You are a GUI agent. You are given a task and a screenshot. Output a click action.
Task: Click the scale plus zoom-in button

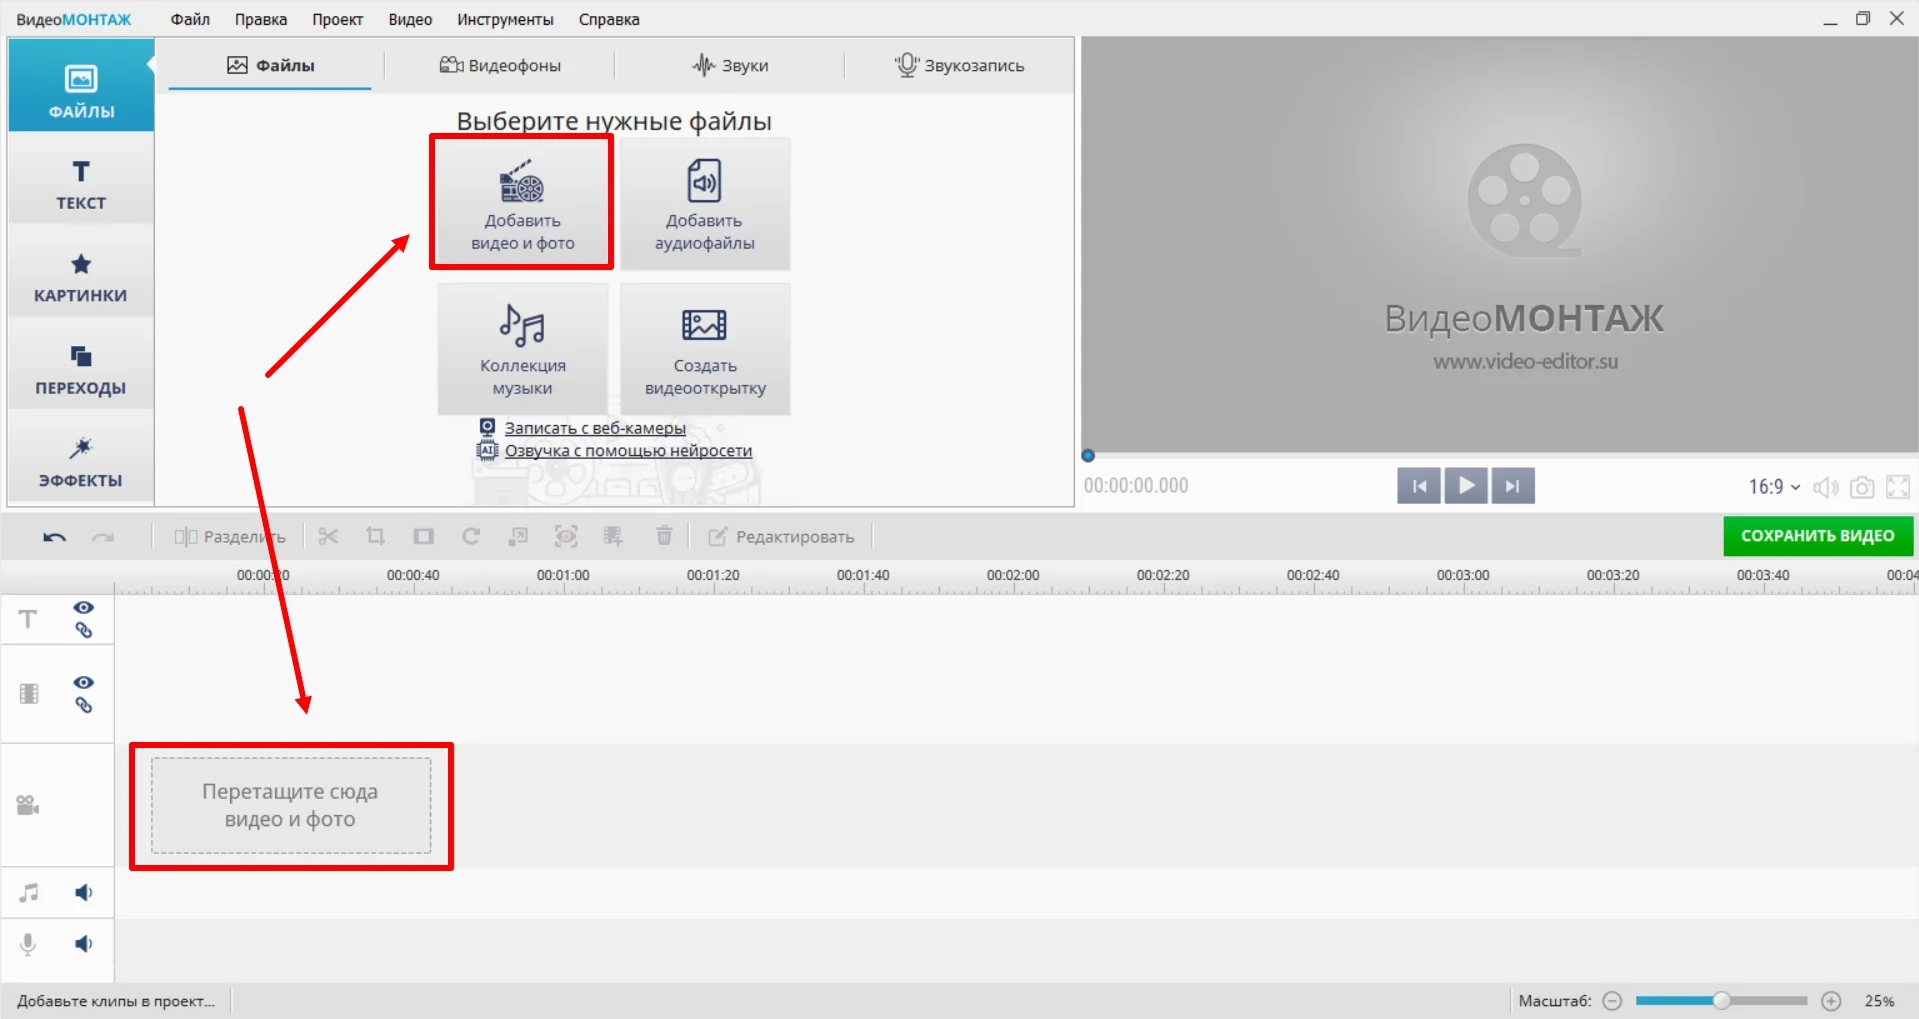(1831, 1001)
